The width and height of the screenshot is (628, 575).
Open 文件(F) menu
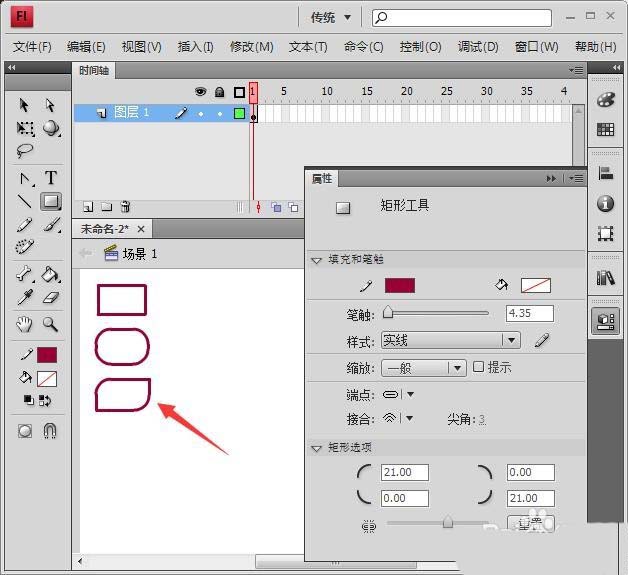(x=32, y=47)
